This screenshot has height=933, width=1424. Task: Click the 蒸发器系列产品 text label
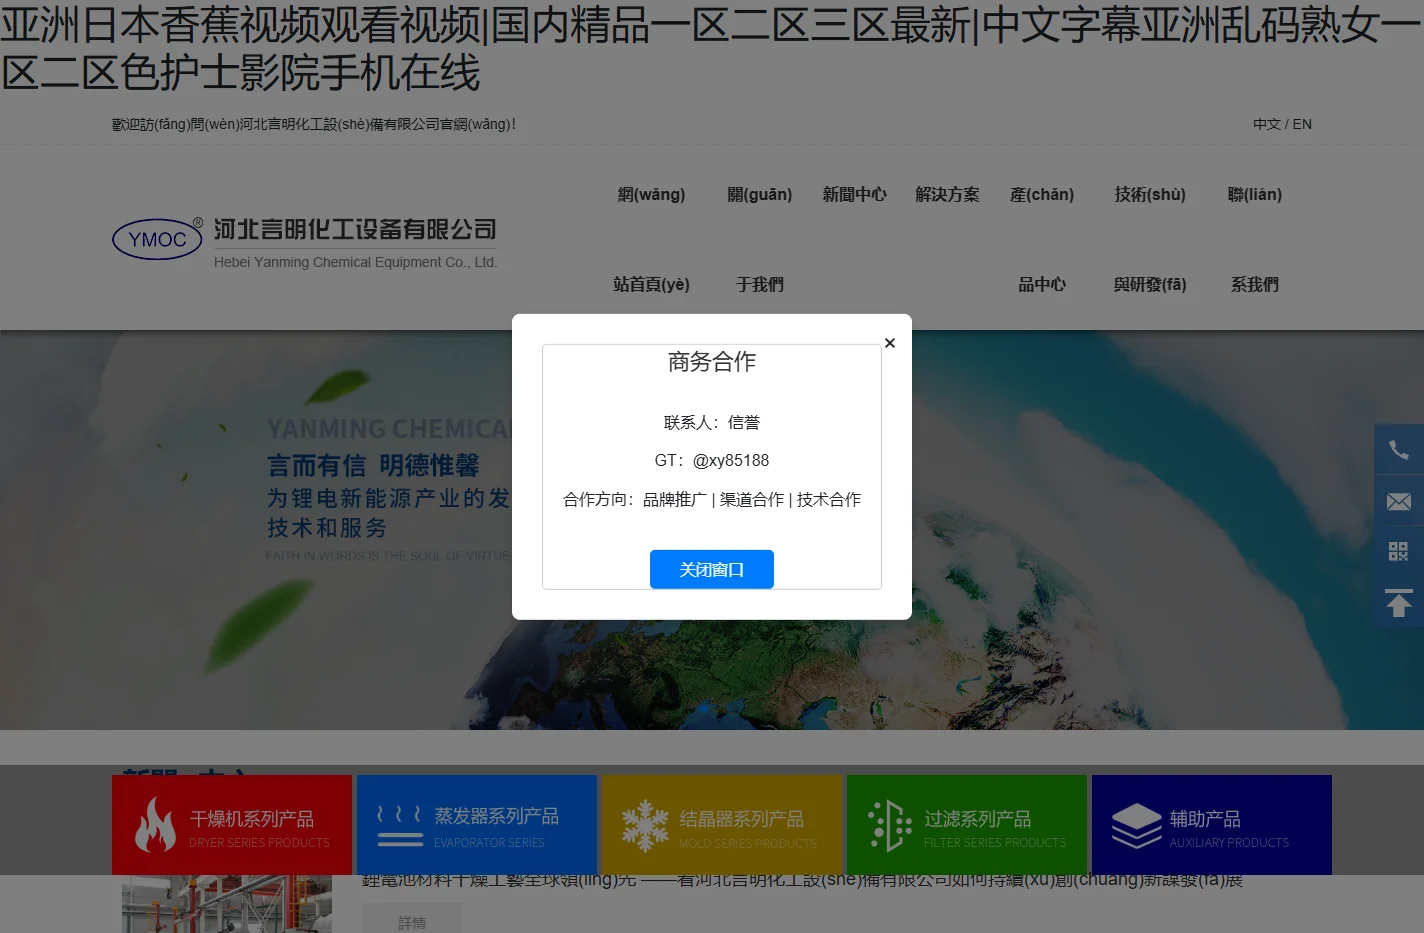(496, 817)
